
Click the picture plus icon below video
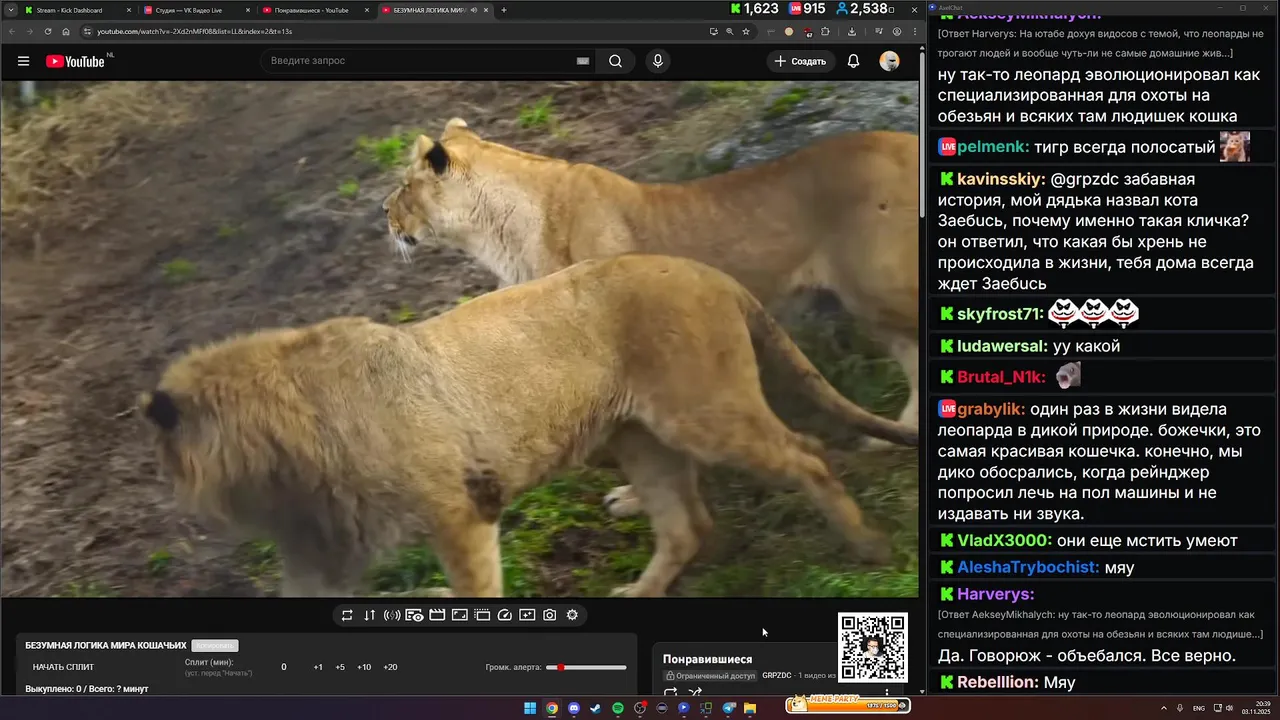[527, 615]
